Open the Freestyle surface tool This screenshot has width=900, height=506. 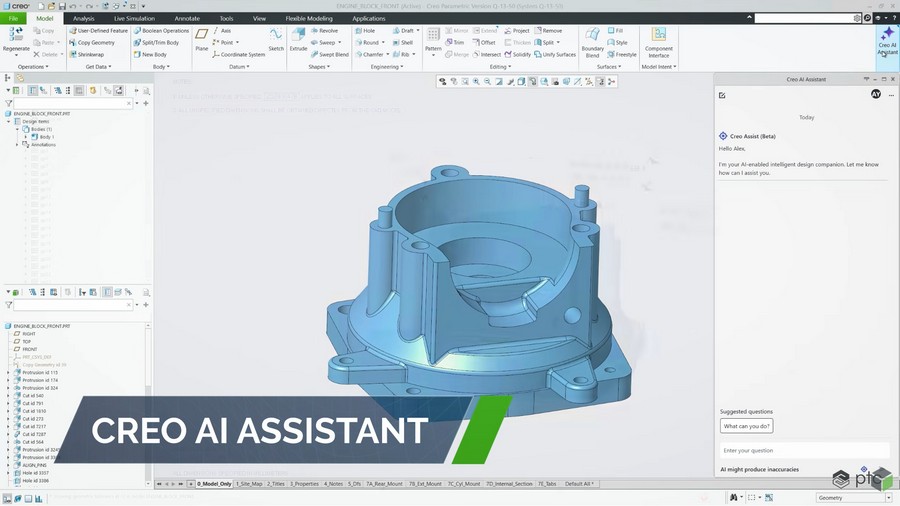tap(622, 55)
